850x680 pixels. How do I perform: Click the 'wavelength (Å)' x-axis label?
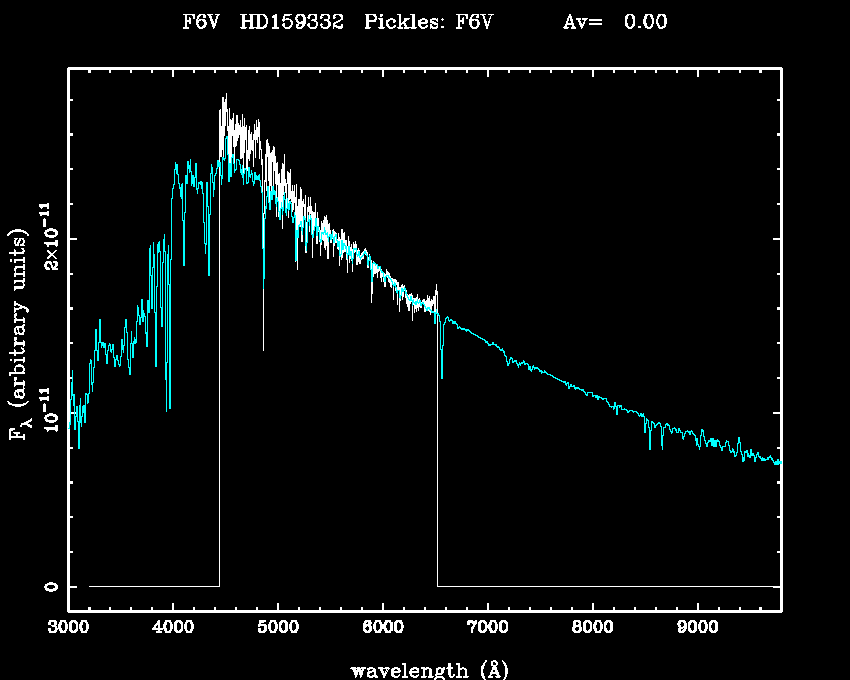(424, 669)
